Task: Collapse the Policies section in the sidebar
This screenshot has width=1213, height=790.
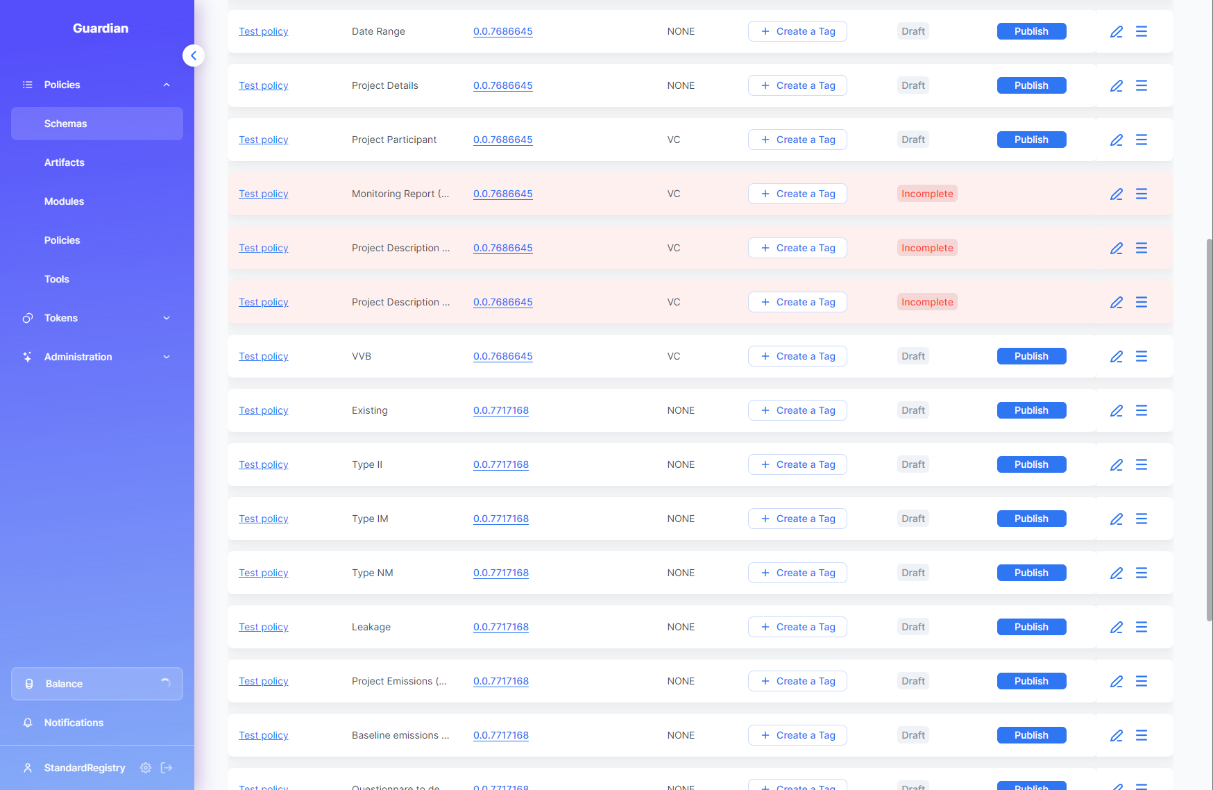Action: [166, 85]
